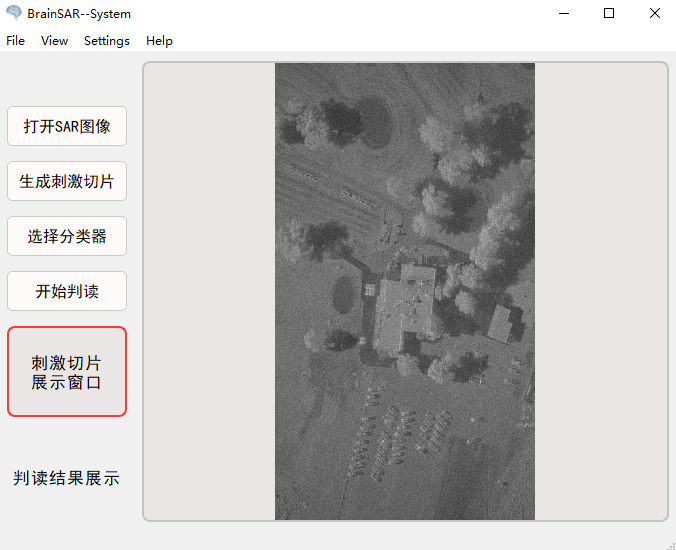Minimize the BrainSAR window
Viewport: 676px width, 550px height.
(564, 13)
